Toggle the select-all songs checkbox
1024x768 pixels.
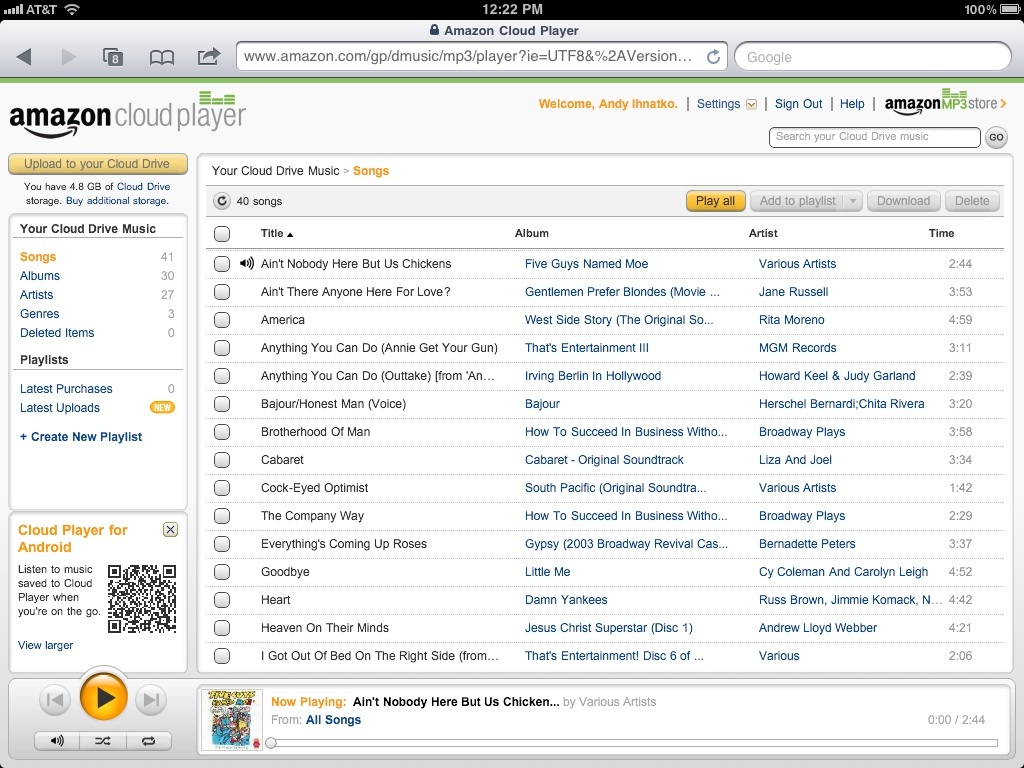click(222, 234)
